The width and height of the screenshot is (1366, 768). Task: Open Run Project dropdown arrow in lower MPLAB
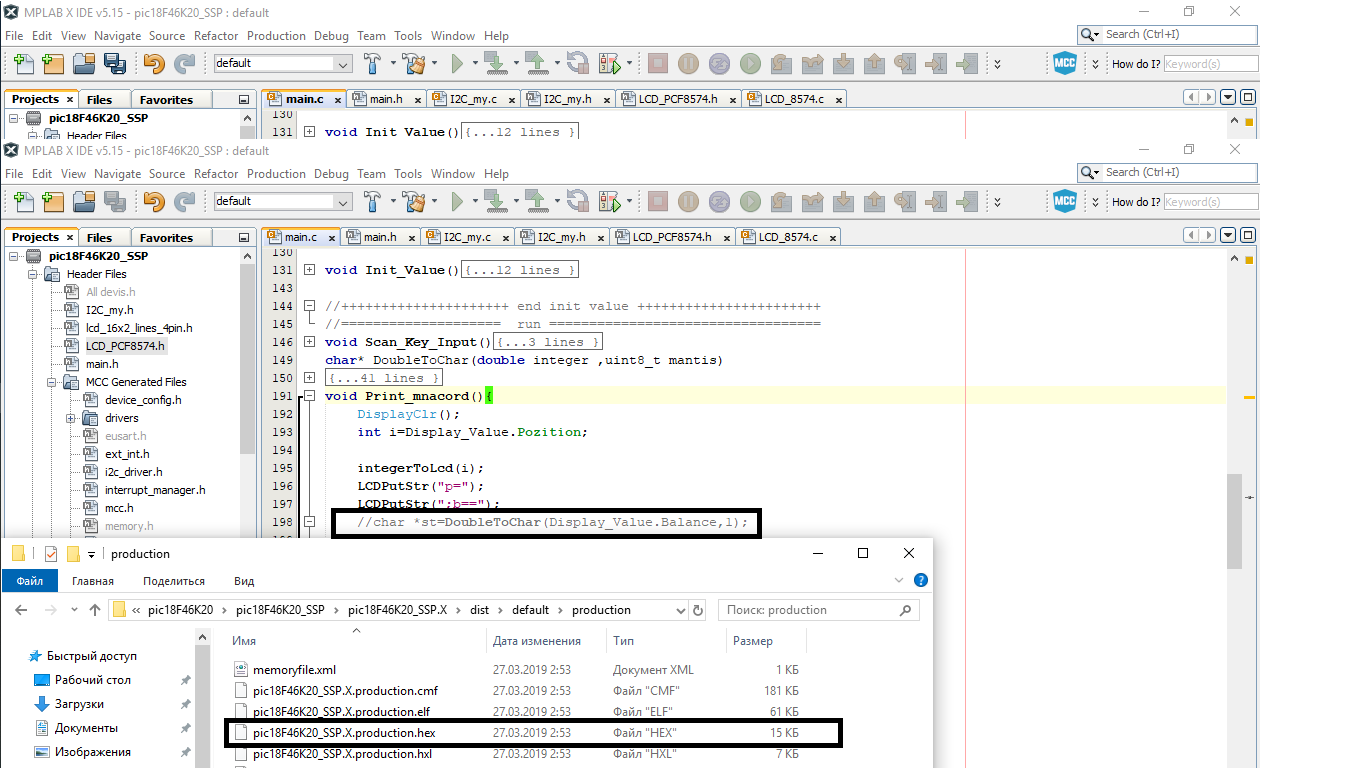click(x=474, y=202)
